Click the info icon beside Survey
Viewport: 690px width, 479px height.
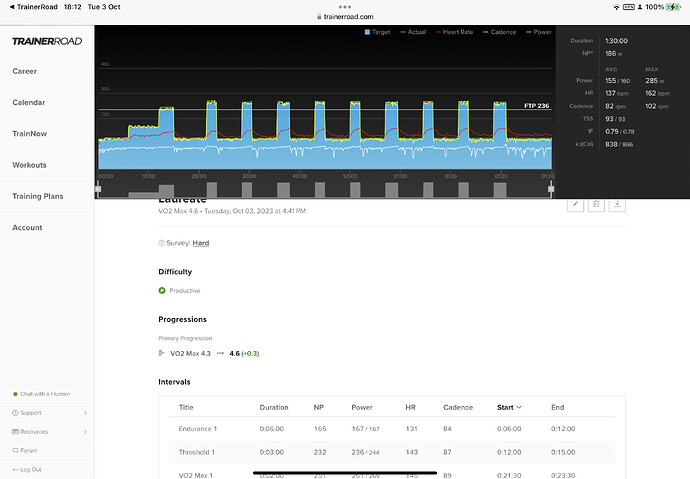pyautogui.click(x=161, y=243)
